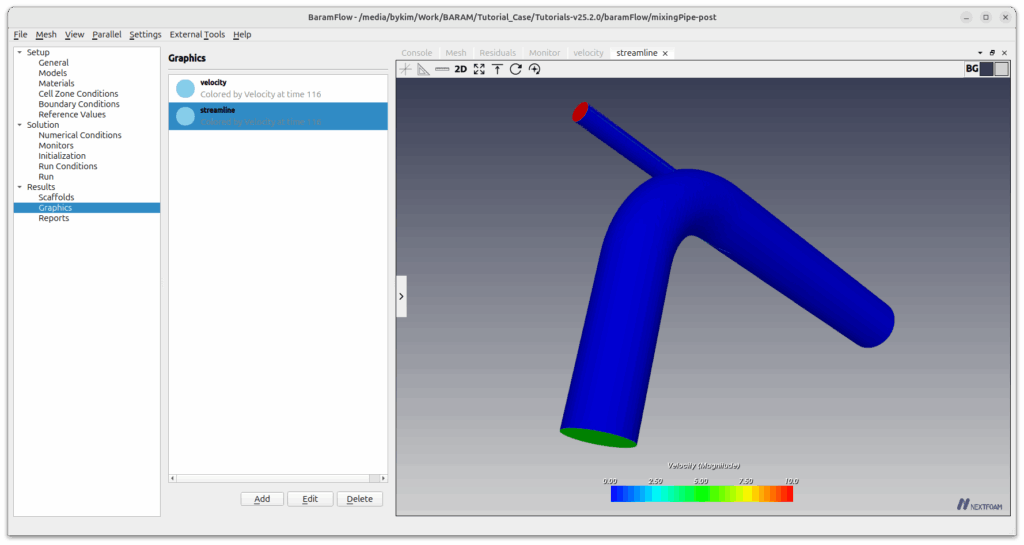Minimize the BaramFlow window
Screen dimensions: 1024x545
(967, 18)
